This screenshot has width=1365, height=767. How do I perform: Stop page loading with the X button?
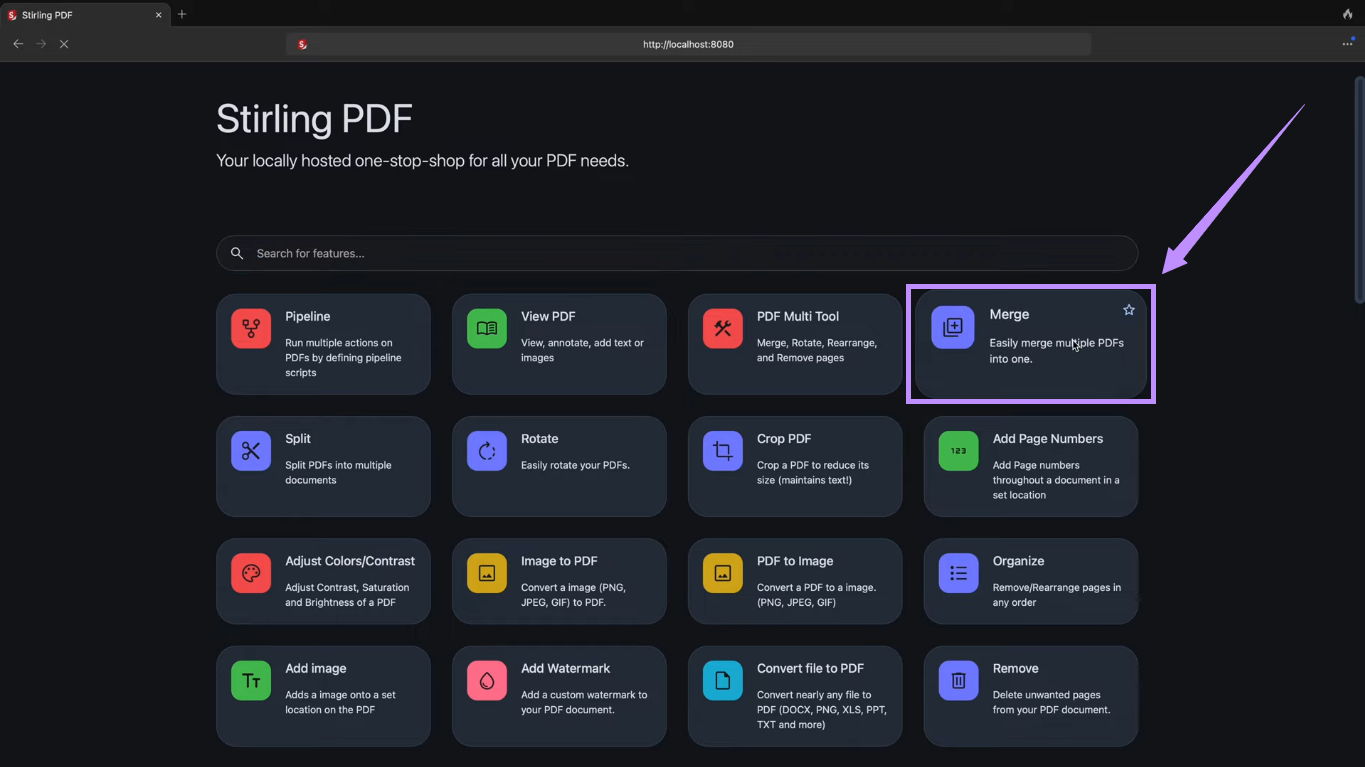[x=64, y=44]
